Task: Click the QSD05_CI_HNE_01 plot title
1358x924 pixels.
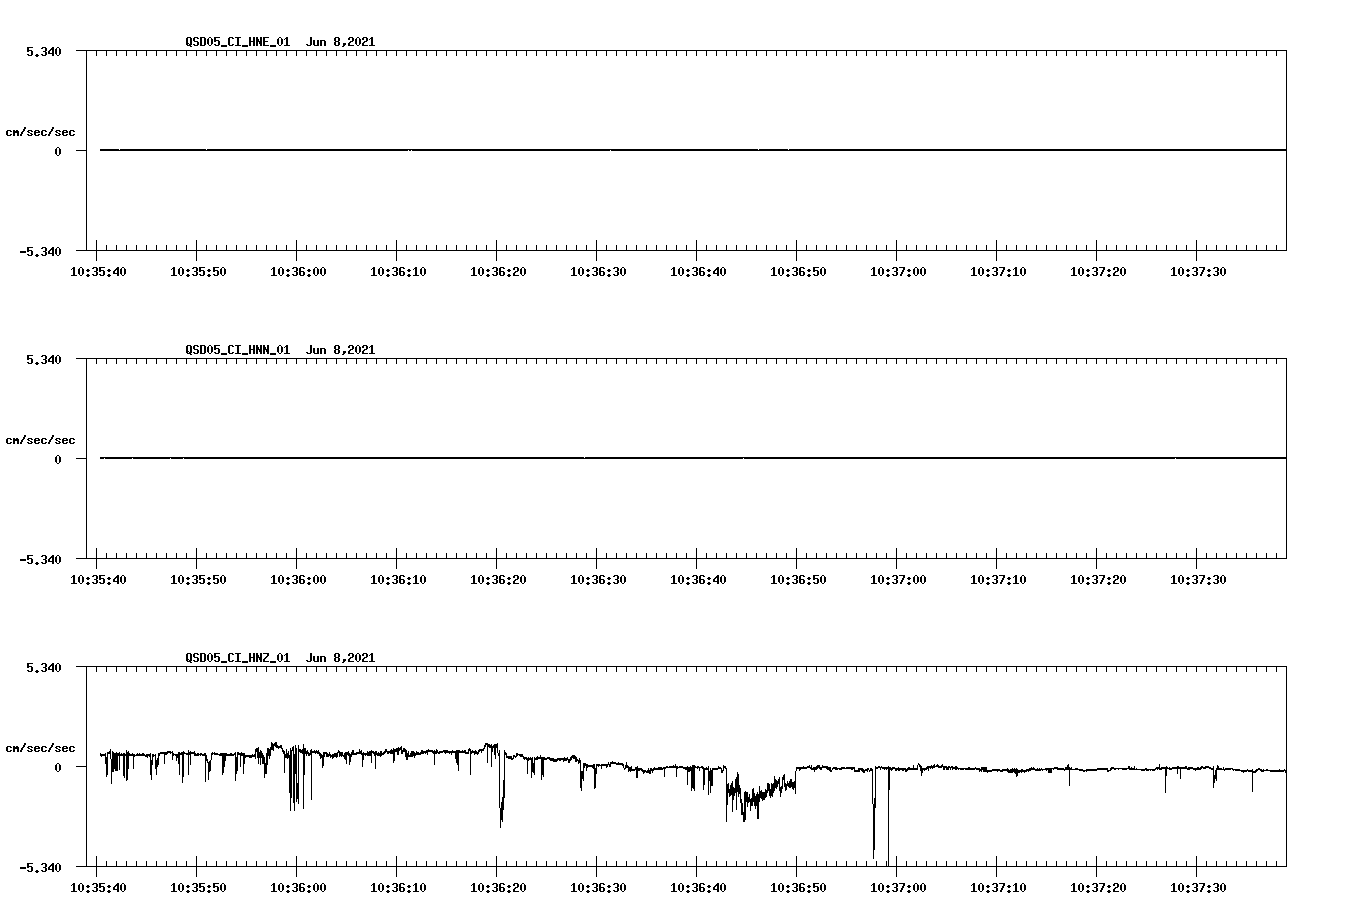Action: (x=280, y=42)
